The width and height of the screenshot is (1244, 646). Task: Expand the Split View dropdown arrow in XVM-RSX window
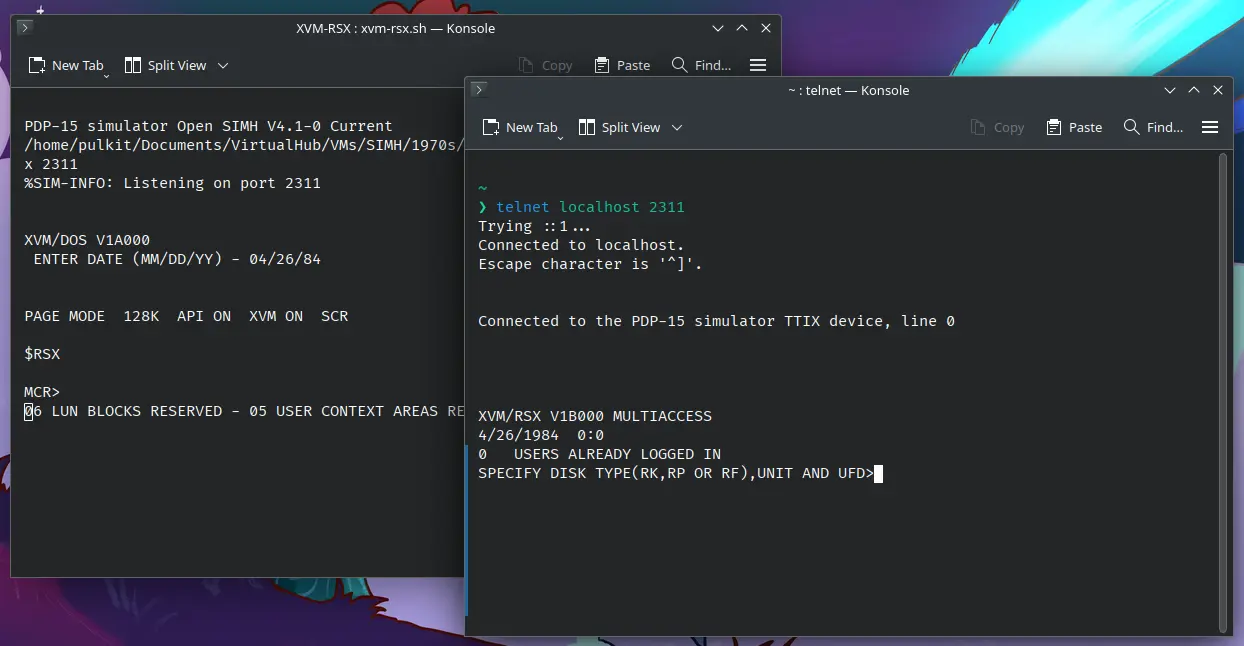tap(224, 65)
